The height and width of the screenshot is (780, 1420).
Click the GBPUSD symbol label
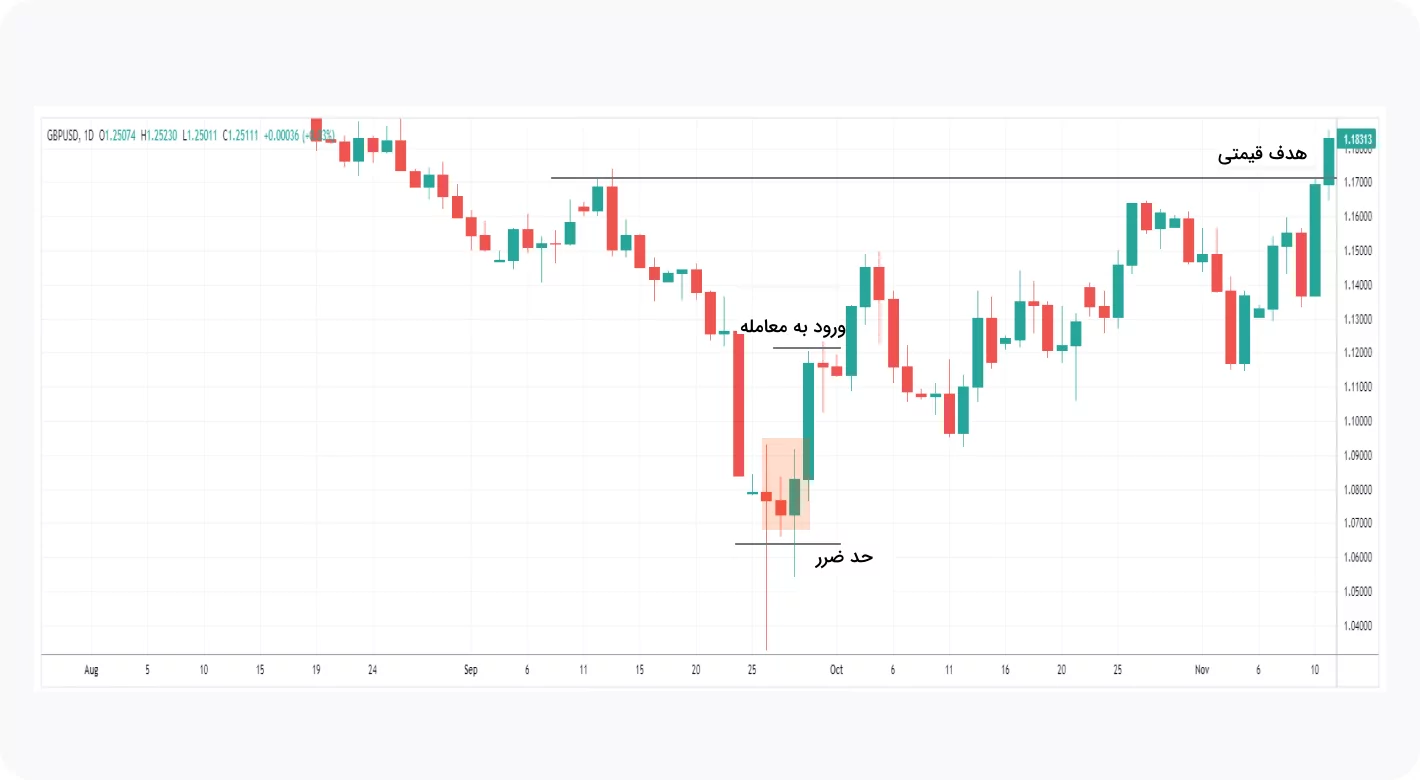(x=63, y=135)
